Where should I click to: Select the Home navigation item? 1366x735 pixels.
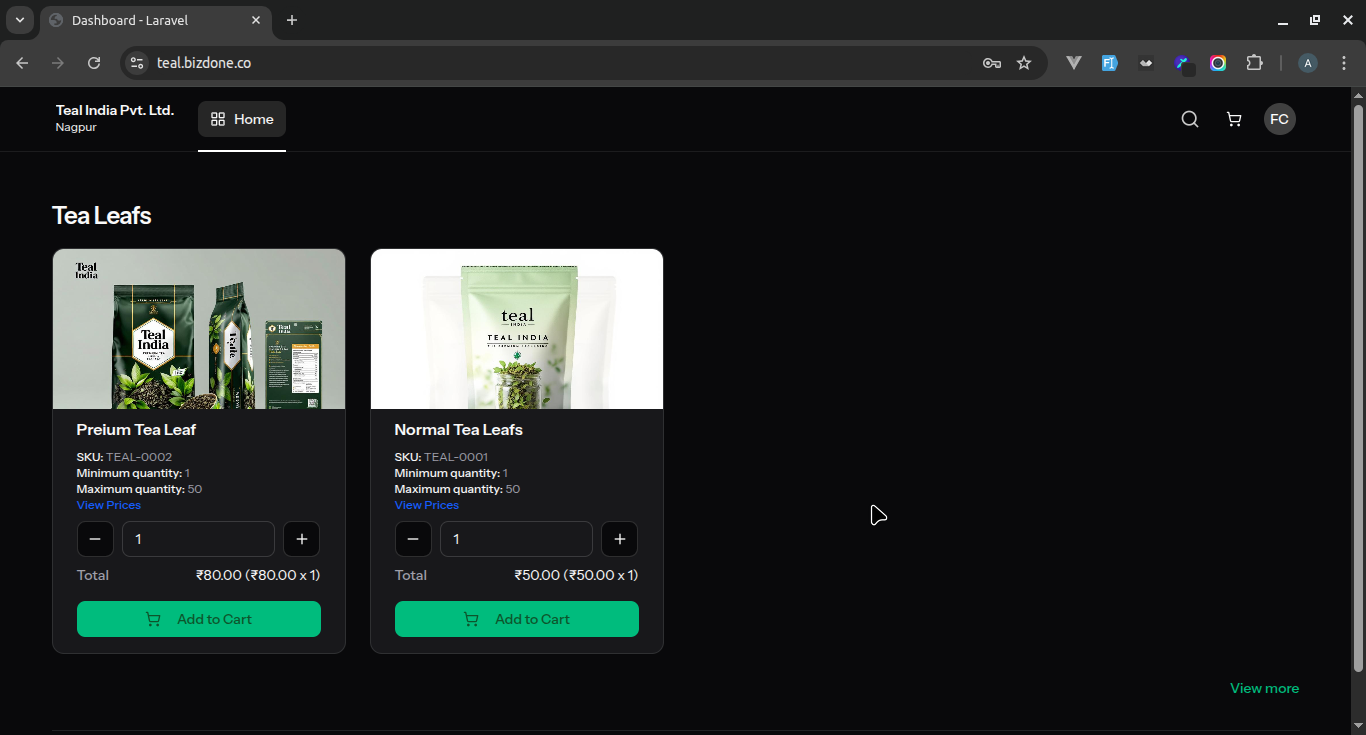[241, 118]
